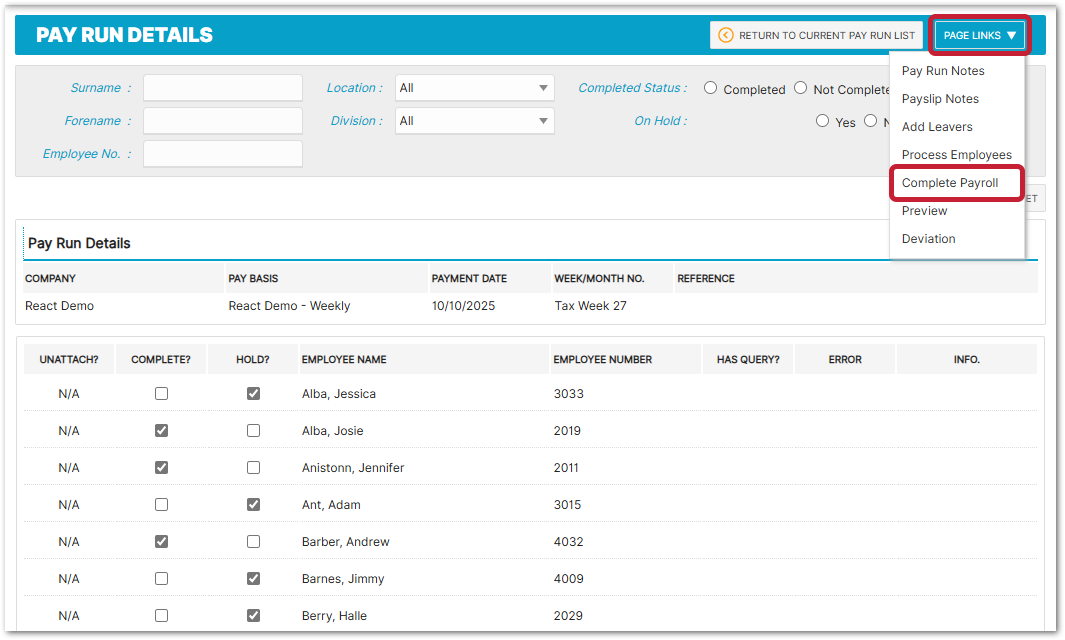This screenshot has height=640, width=1065.
Task: Click the back arrow icon on Return button
Action: 726,35
